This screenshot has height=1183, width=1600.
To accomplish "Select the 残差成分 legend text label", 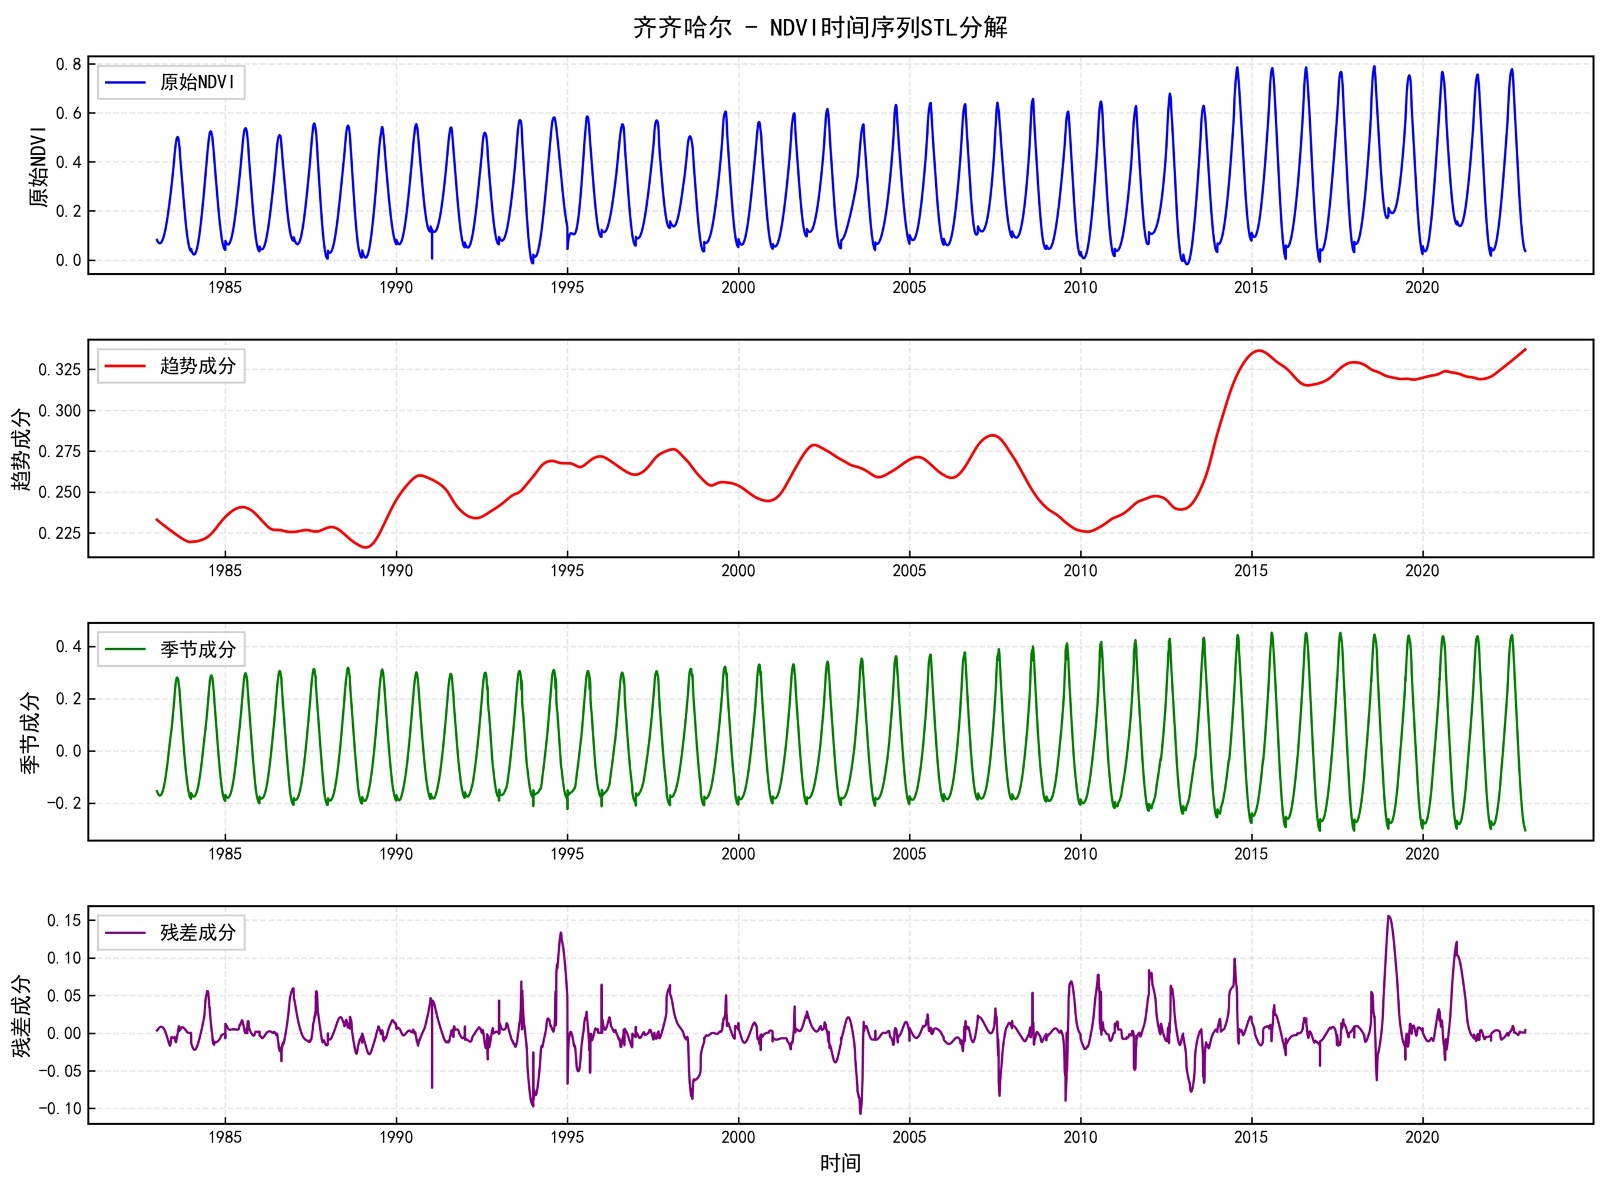I will click(x=197, y=933).
